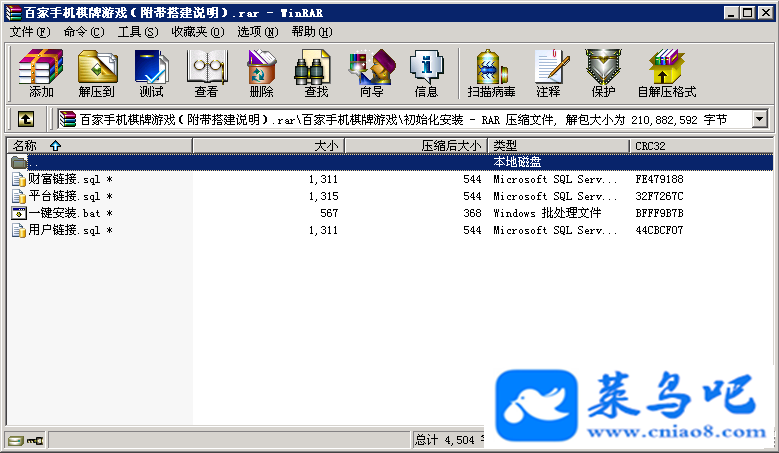Click size value 1,315

(323, 196)
